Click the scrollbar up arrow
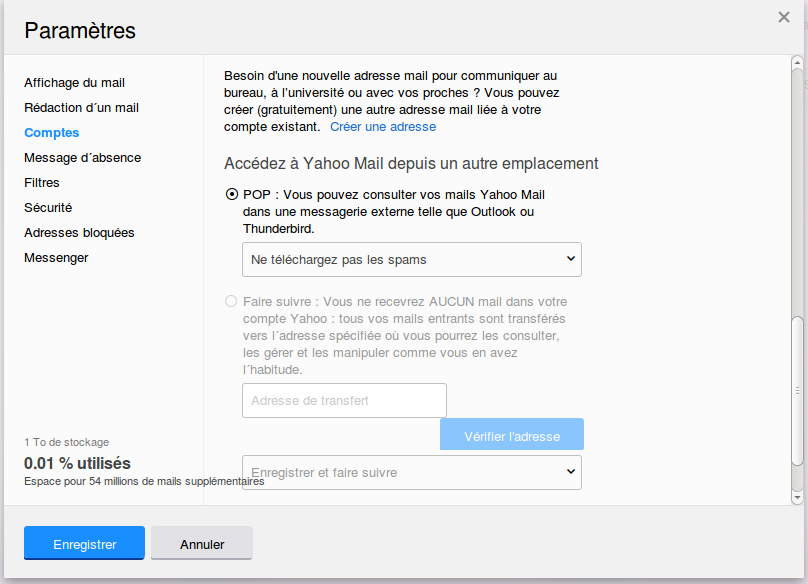Viewport: 808px width, 584px height. pyautogui.click(x=797, y=63)
